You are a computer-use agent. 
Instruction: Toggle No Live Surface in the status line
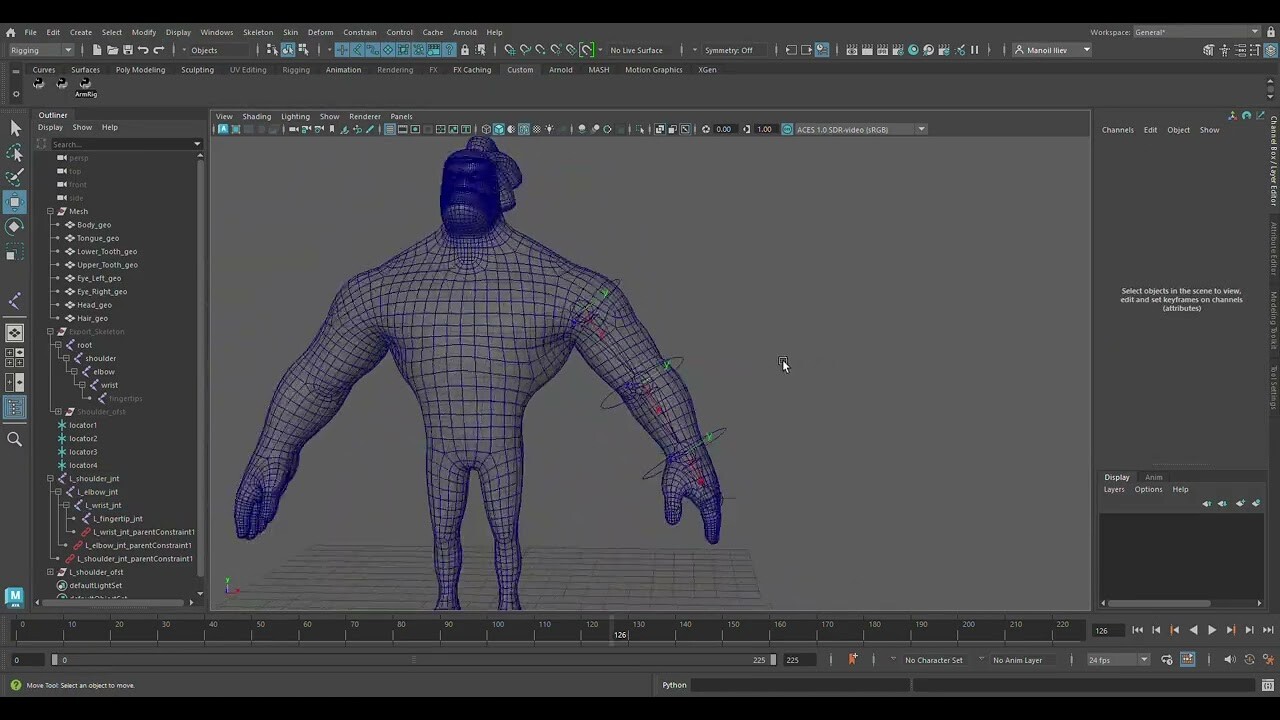click(636, 50)
